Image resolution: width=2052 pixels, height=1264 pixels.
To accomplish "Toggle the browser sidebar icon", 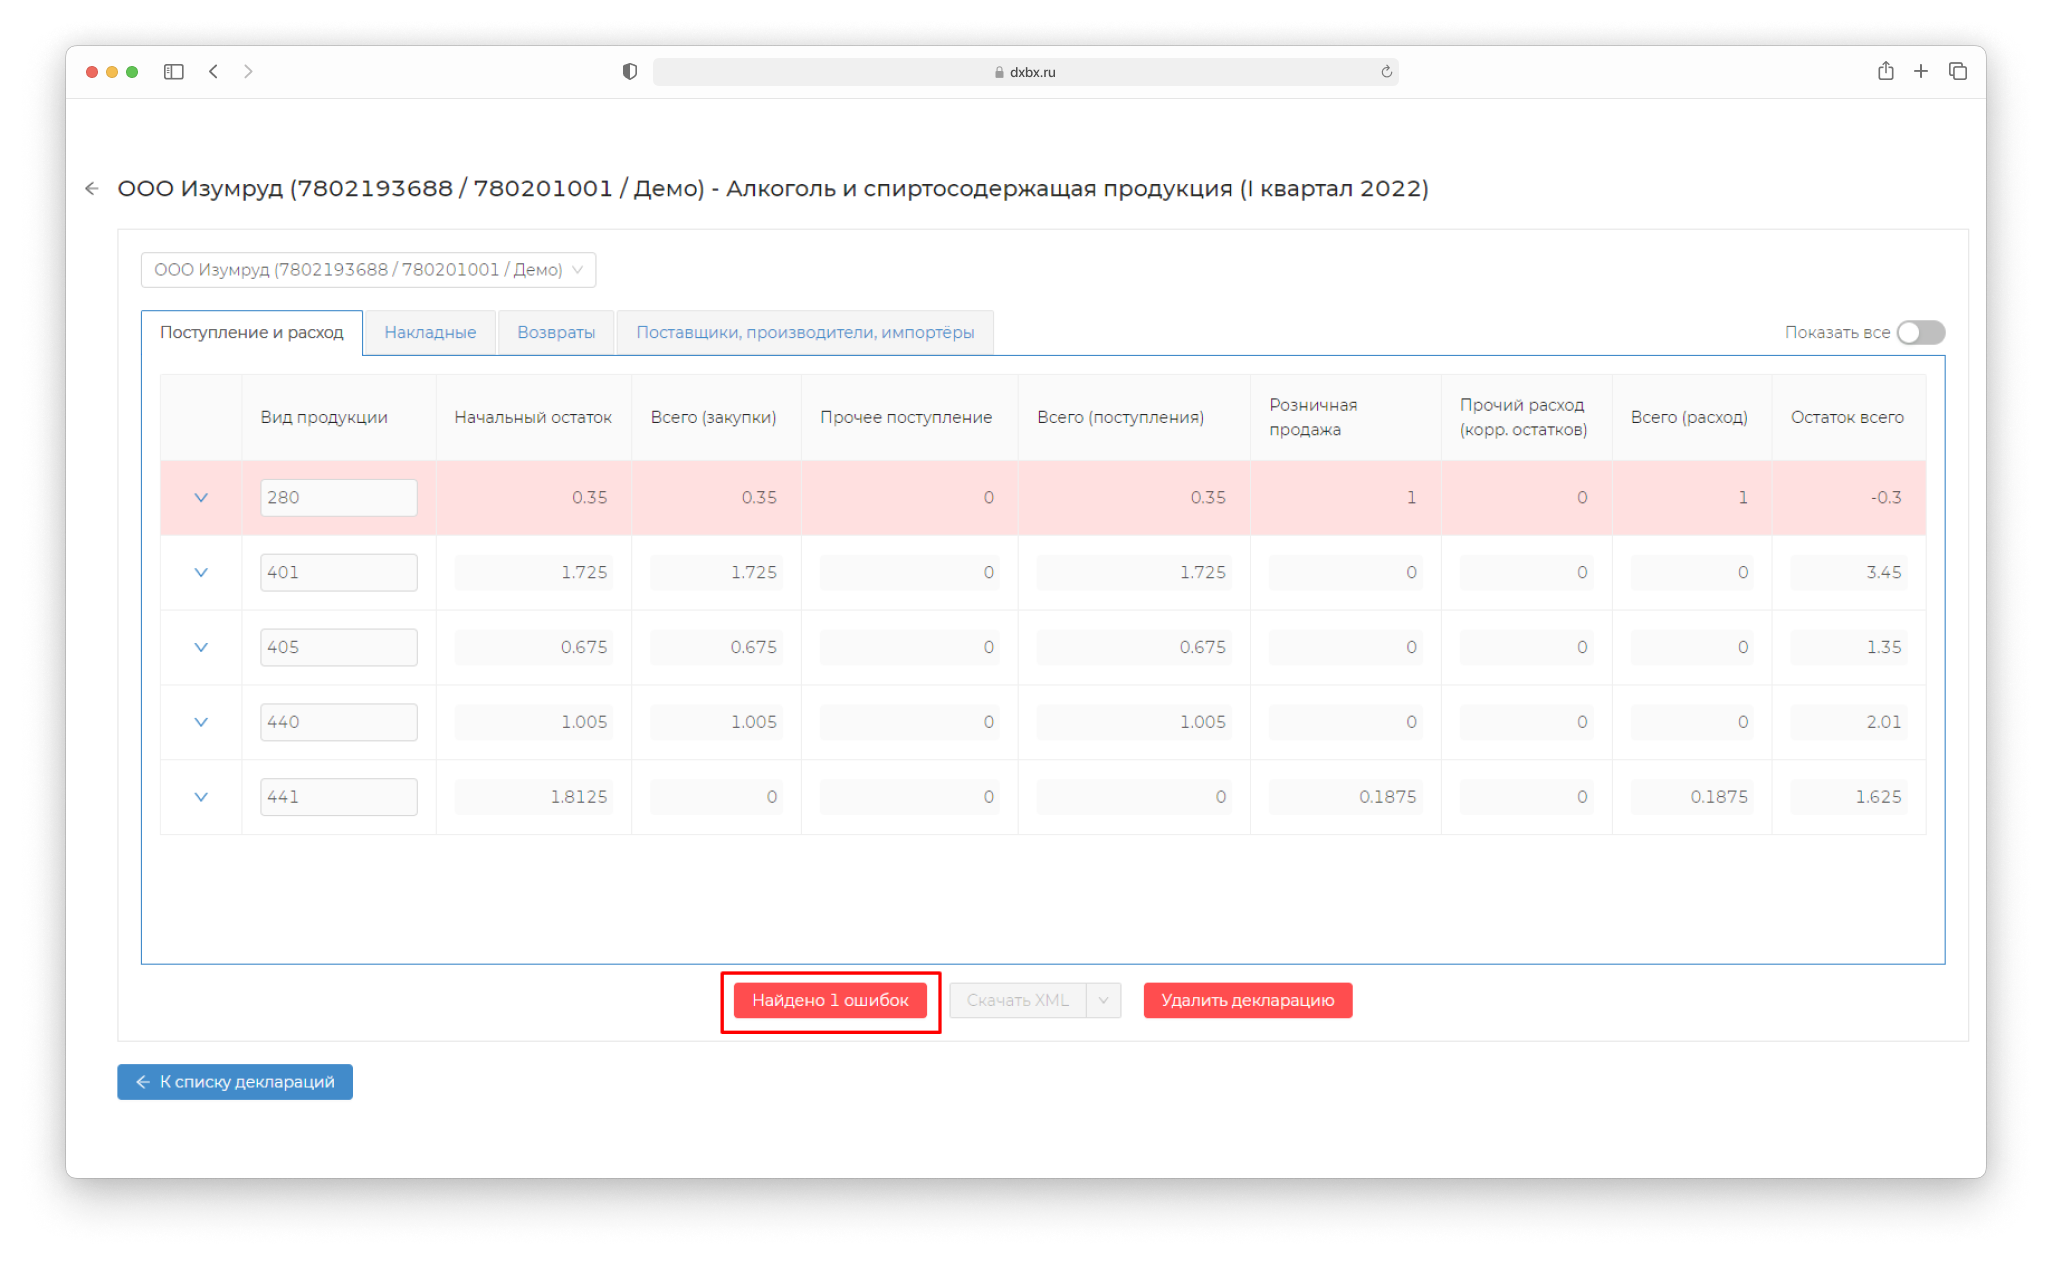I will point(174,72).
